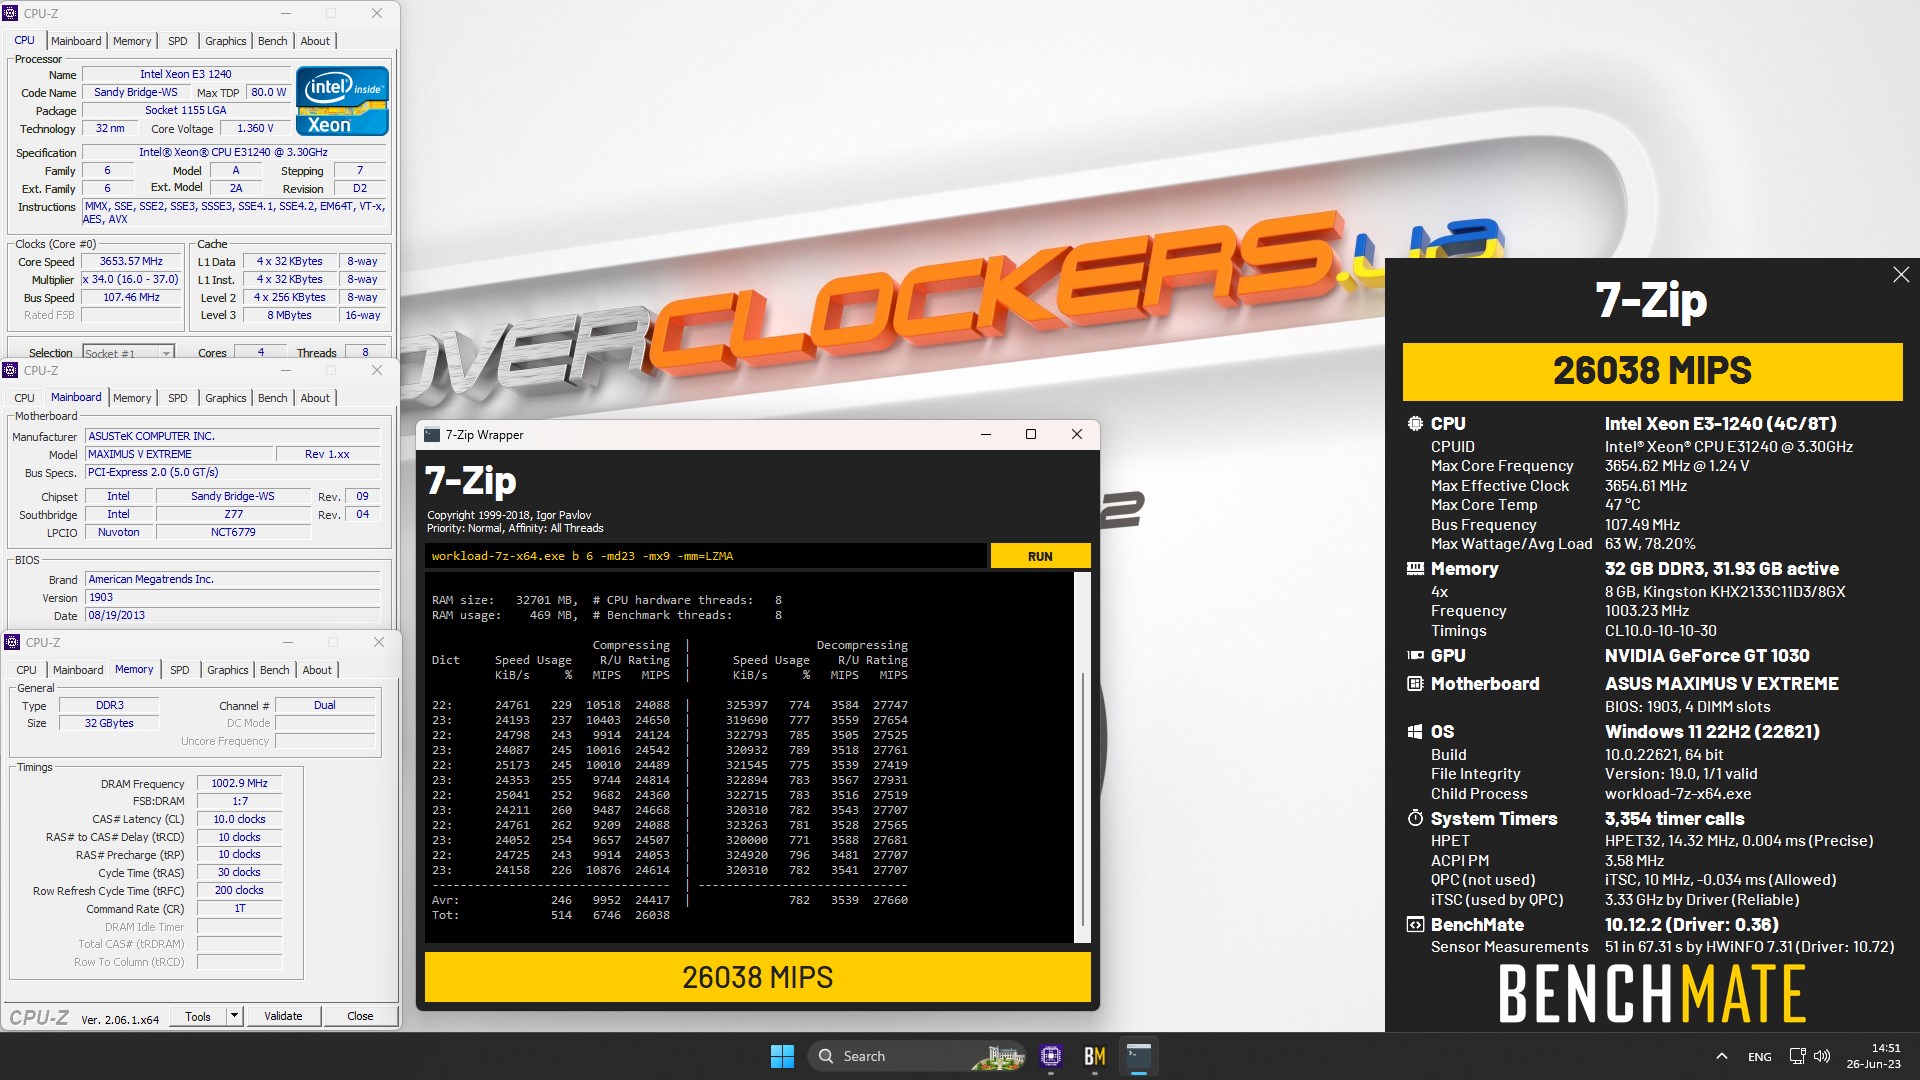Image resolution: width=1920 pixels, height=1080 pixels.
Task: Click the Memory module icon in BenchMate panel
Action: click(x=1415, y=568)
